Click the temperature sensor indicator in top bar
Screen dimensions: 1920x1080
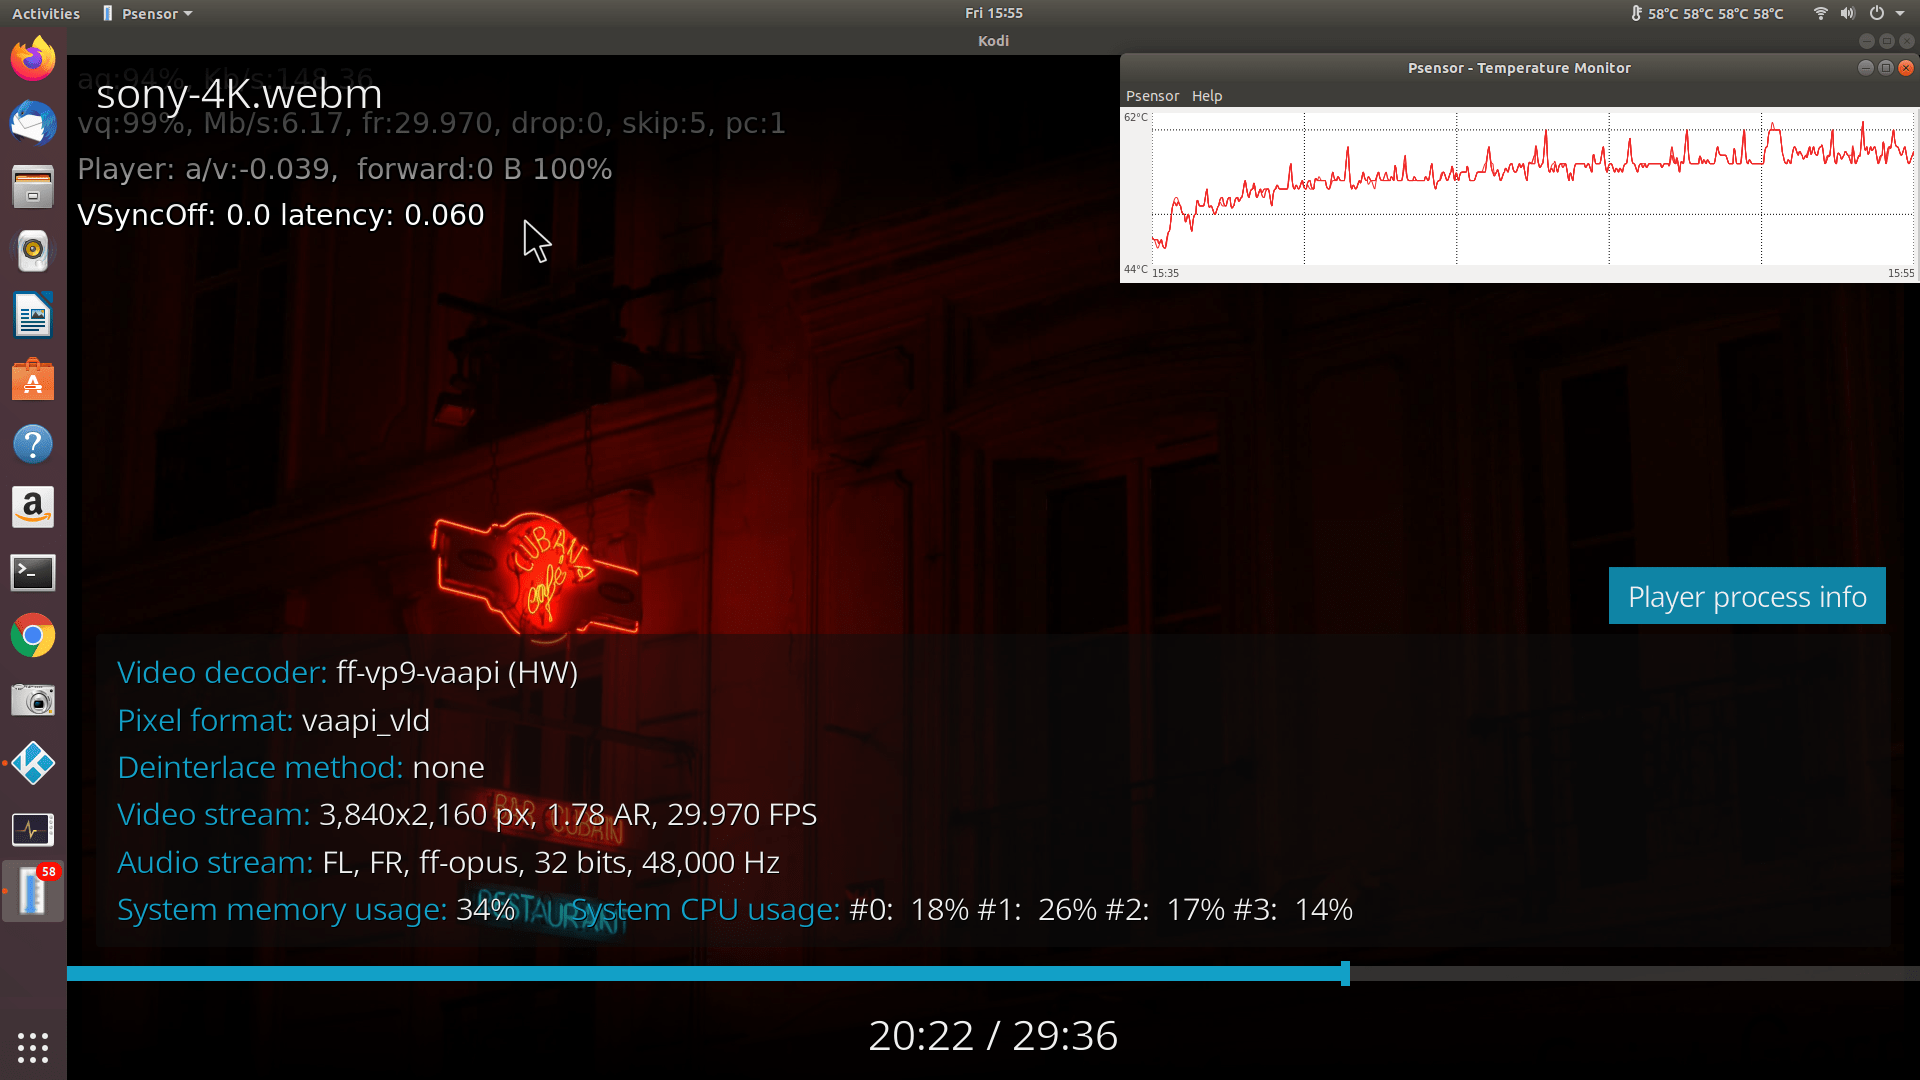tap(1706, 14)
